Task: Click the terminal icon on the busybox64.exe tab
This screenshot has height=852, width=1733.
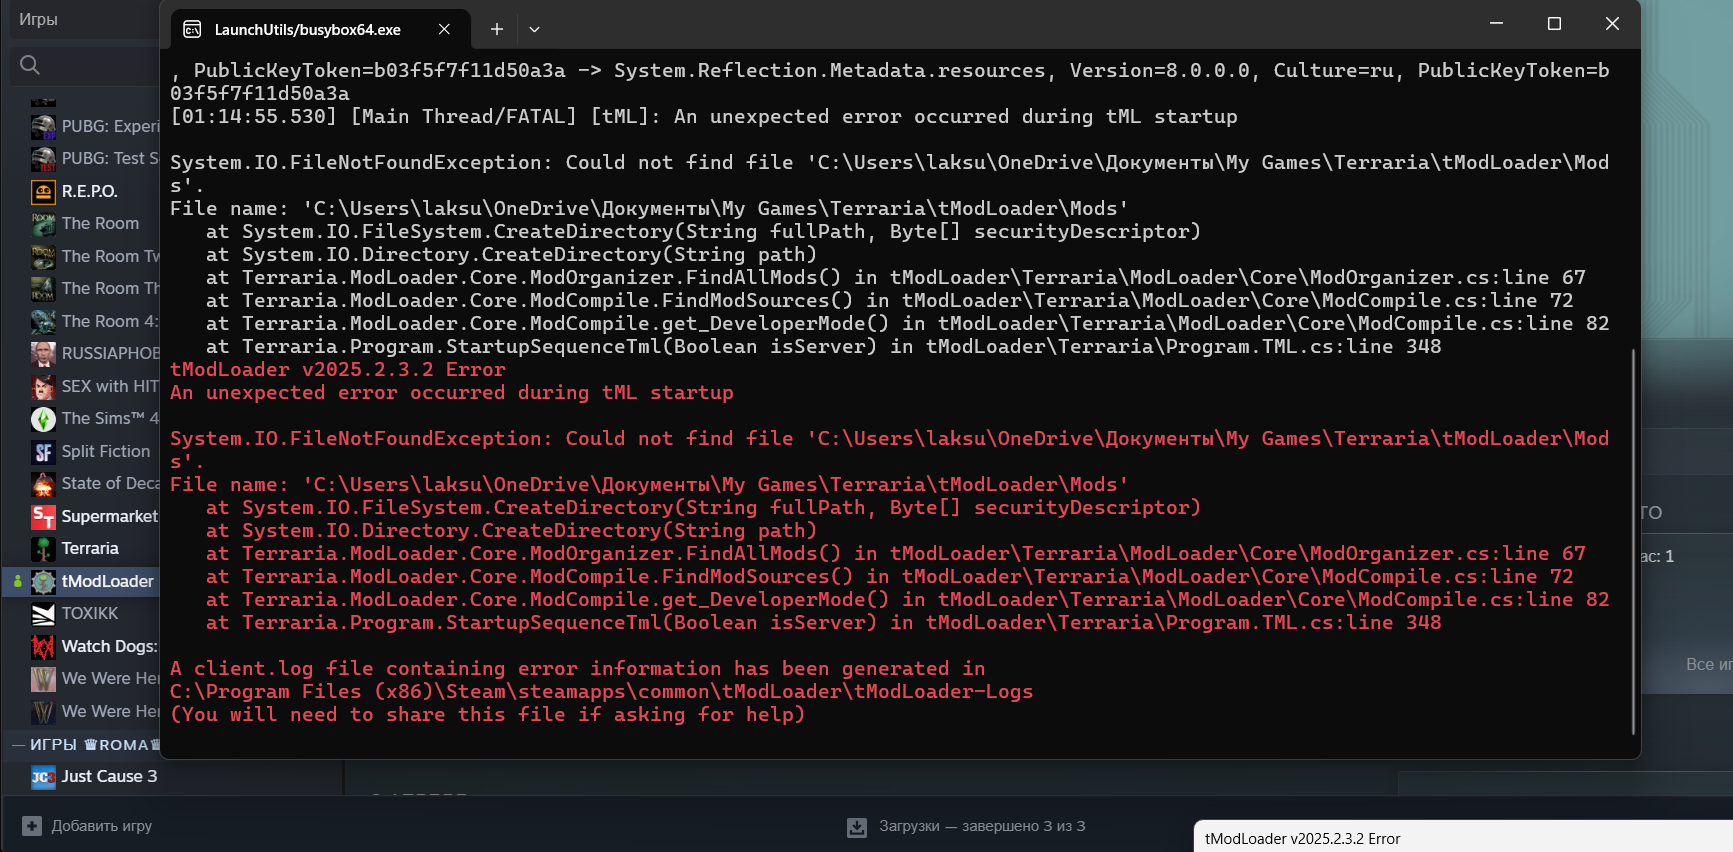Action: [192, 30]
